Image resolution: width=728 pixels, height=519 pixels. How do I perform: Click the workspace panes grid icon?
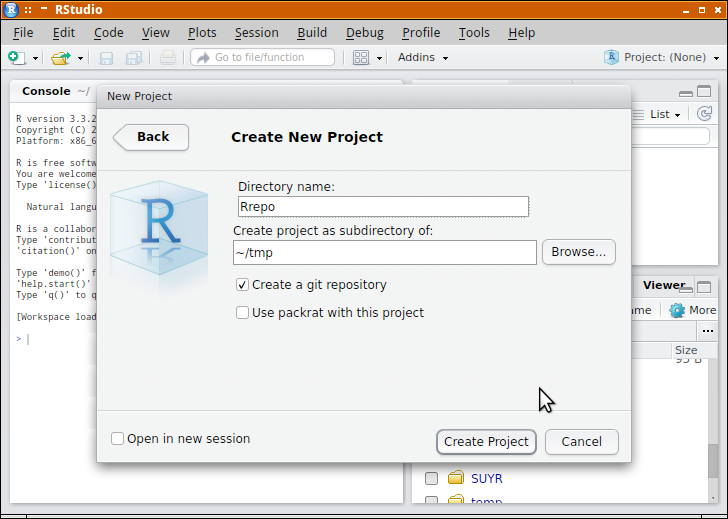[361, 58]
